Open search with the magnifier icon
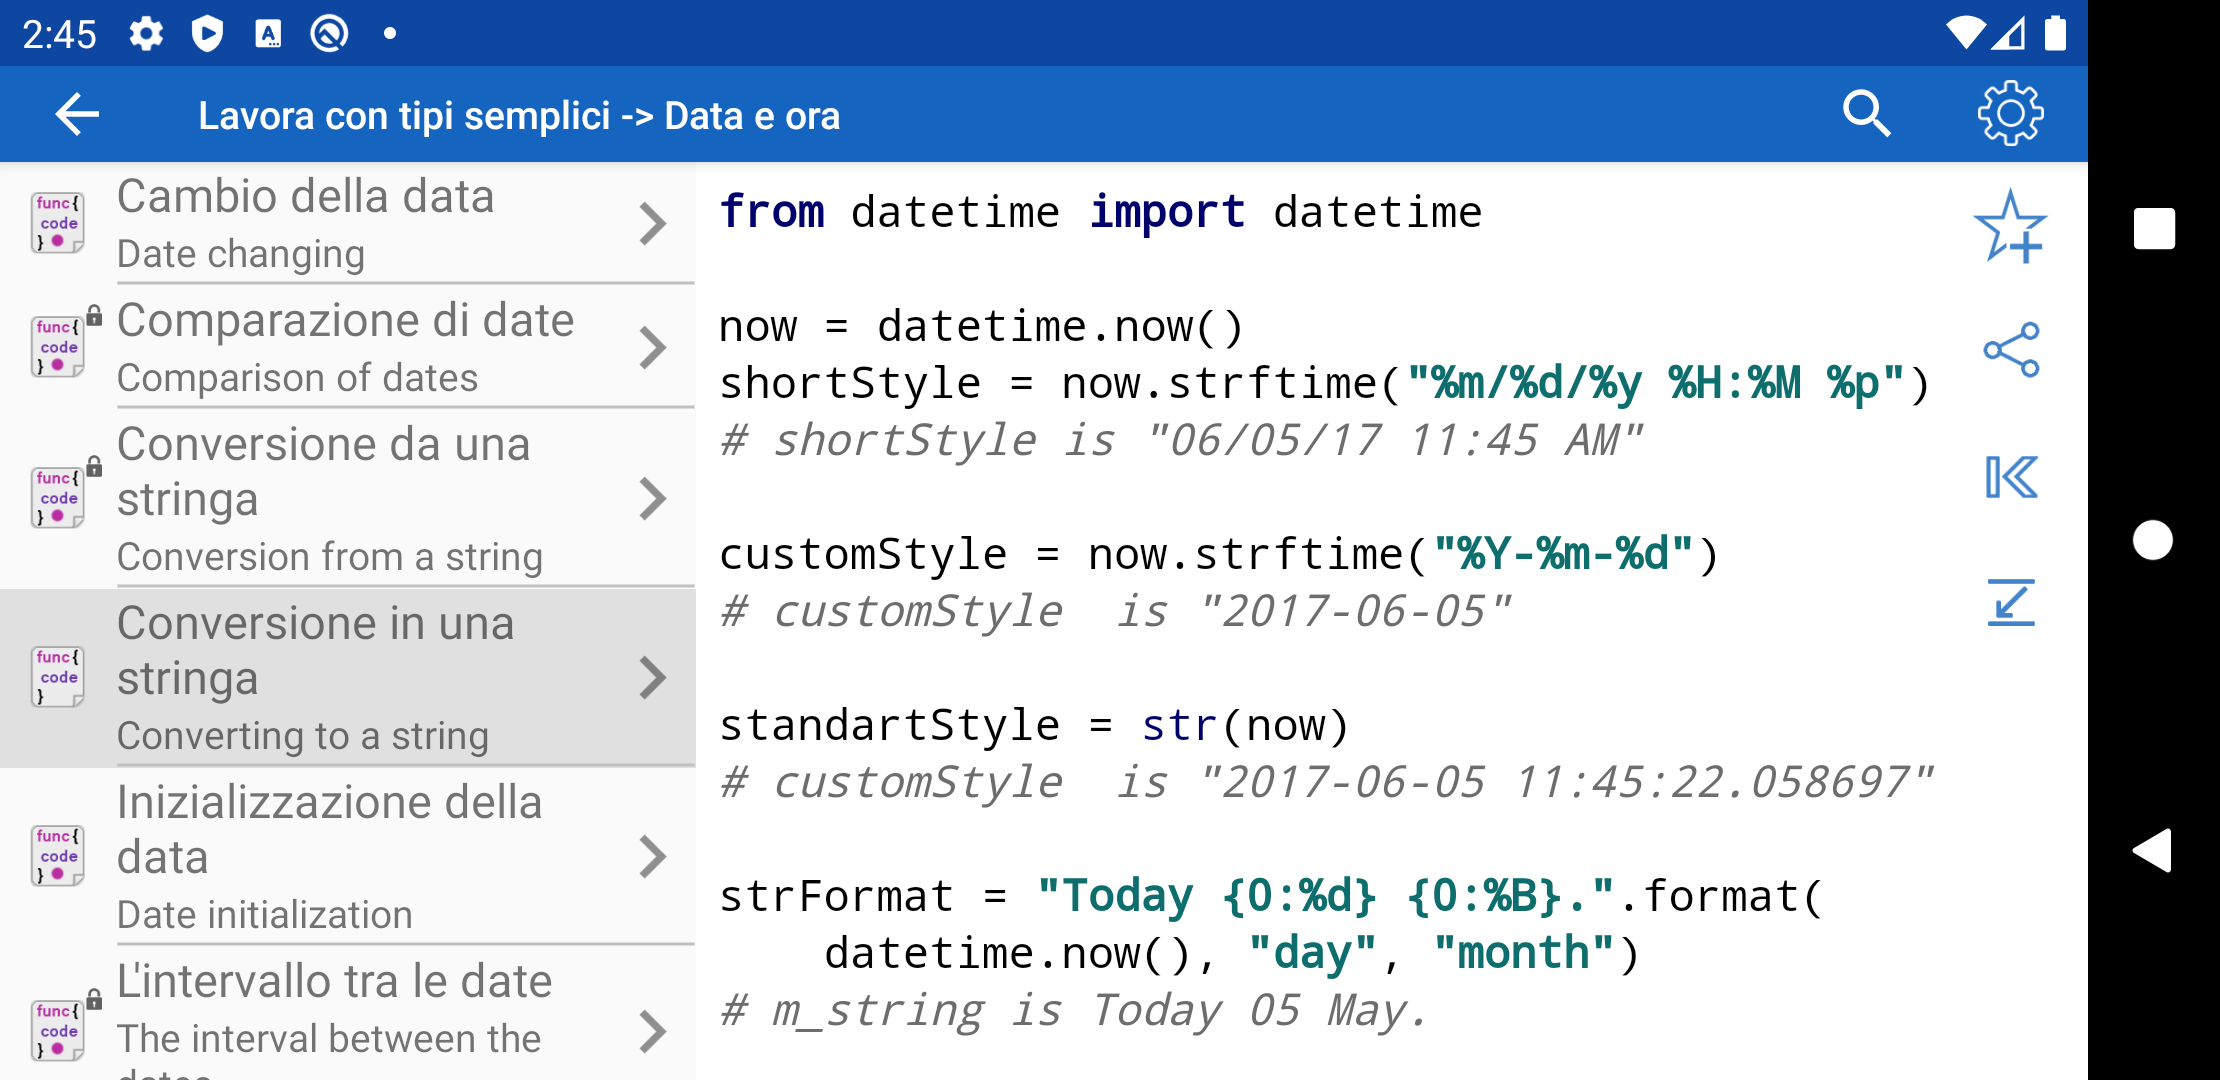This screenshot has height=1080, width=2220. pyautogui.click(x=1866, y=114)
